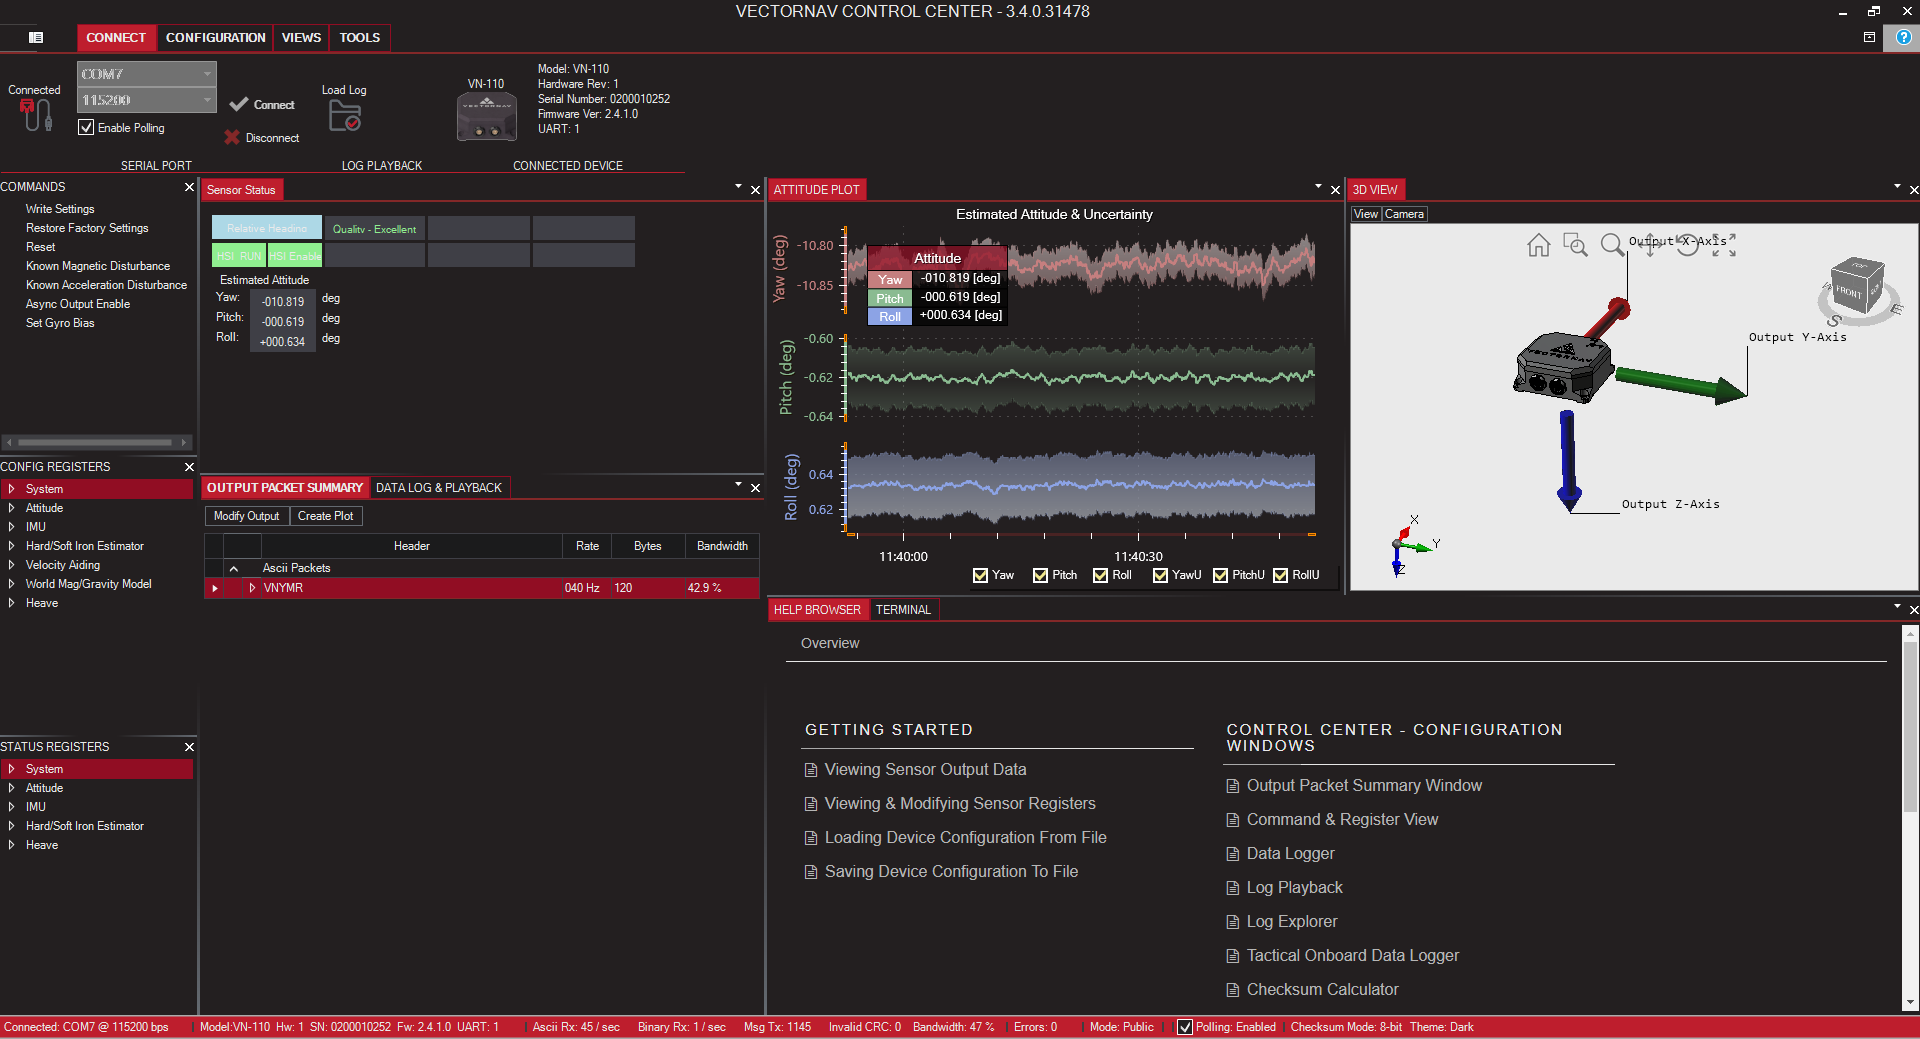The image size is (1920, 1039).
Task: Expand Heave in Status Registers
Action: 11,845
